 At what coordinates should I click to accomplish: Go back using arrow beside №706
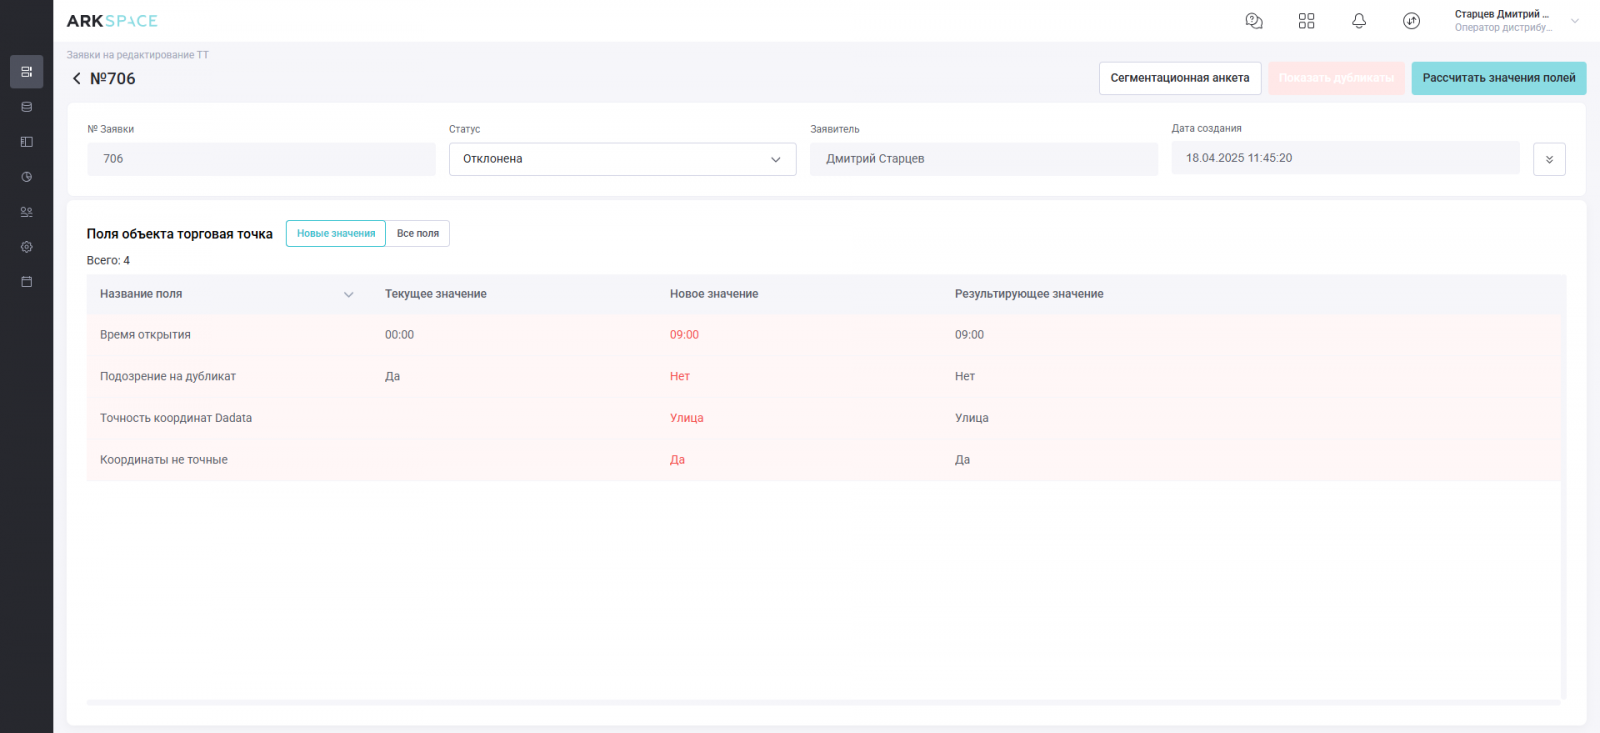point(76,79)
